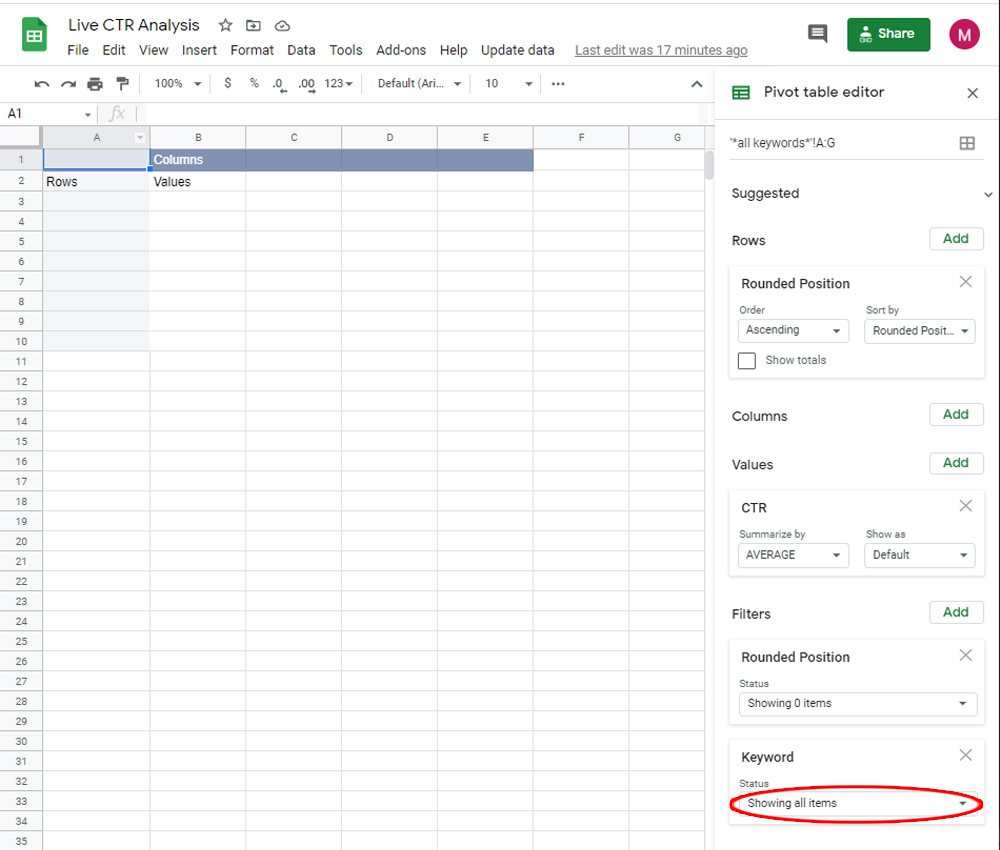
Task: Click the redo arrow icon
Action: coord(68,84)
